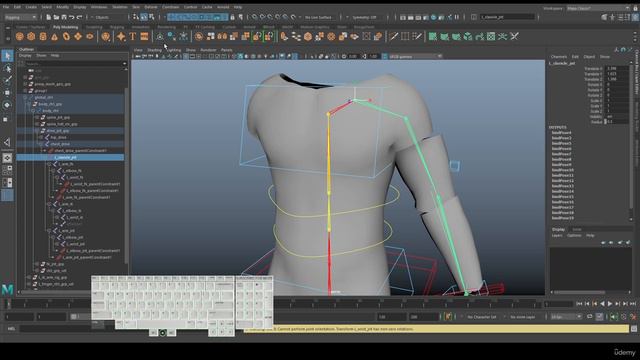The width and height of the screenshot is (640, 360).
Task: Collapse chest_drive node in Outliner
Action: click(x=41, y=144)
